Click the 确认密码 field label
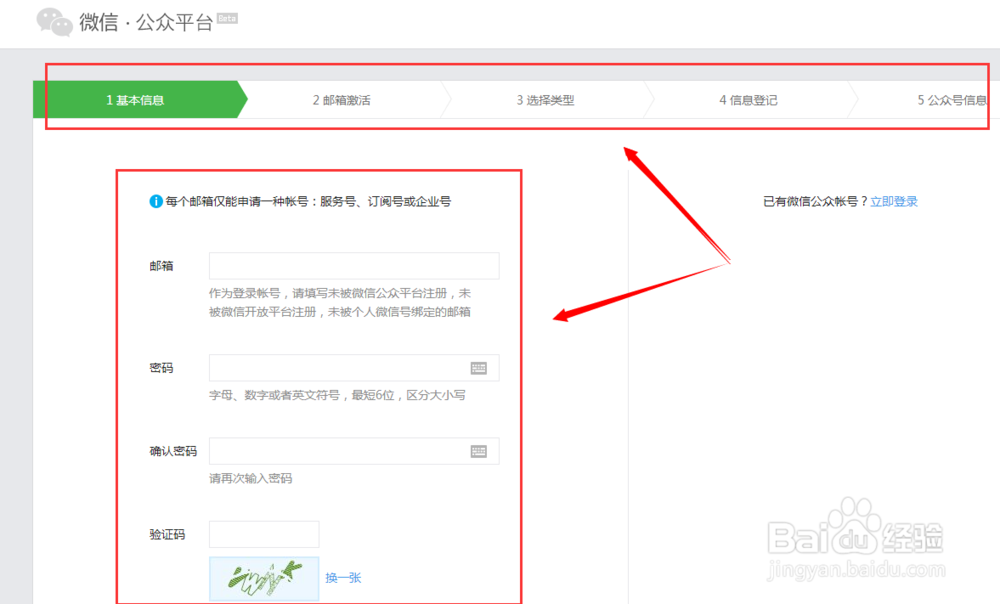Image resolution: width=1000 pixels, height=604 pixels. point(173,452)
